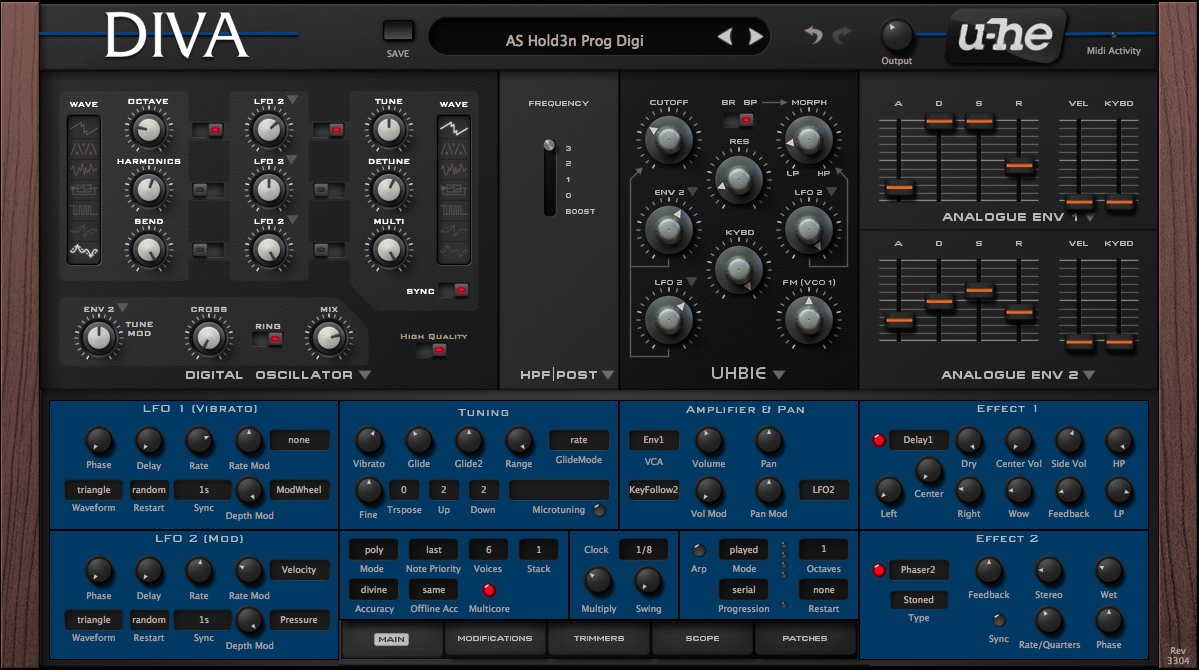Toggle the SYNC switch
This screenshot has width=1199, height=670.
[453, 290]
